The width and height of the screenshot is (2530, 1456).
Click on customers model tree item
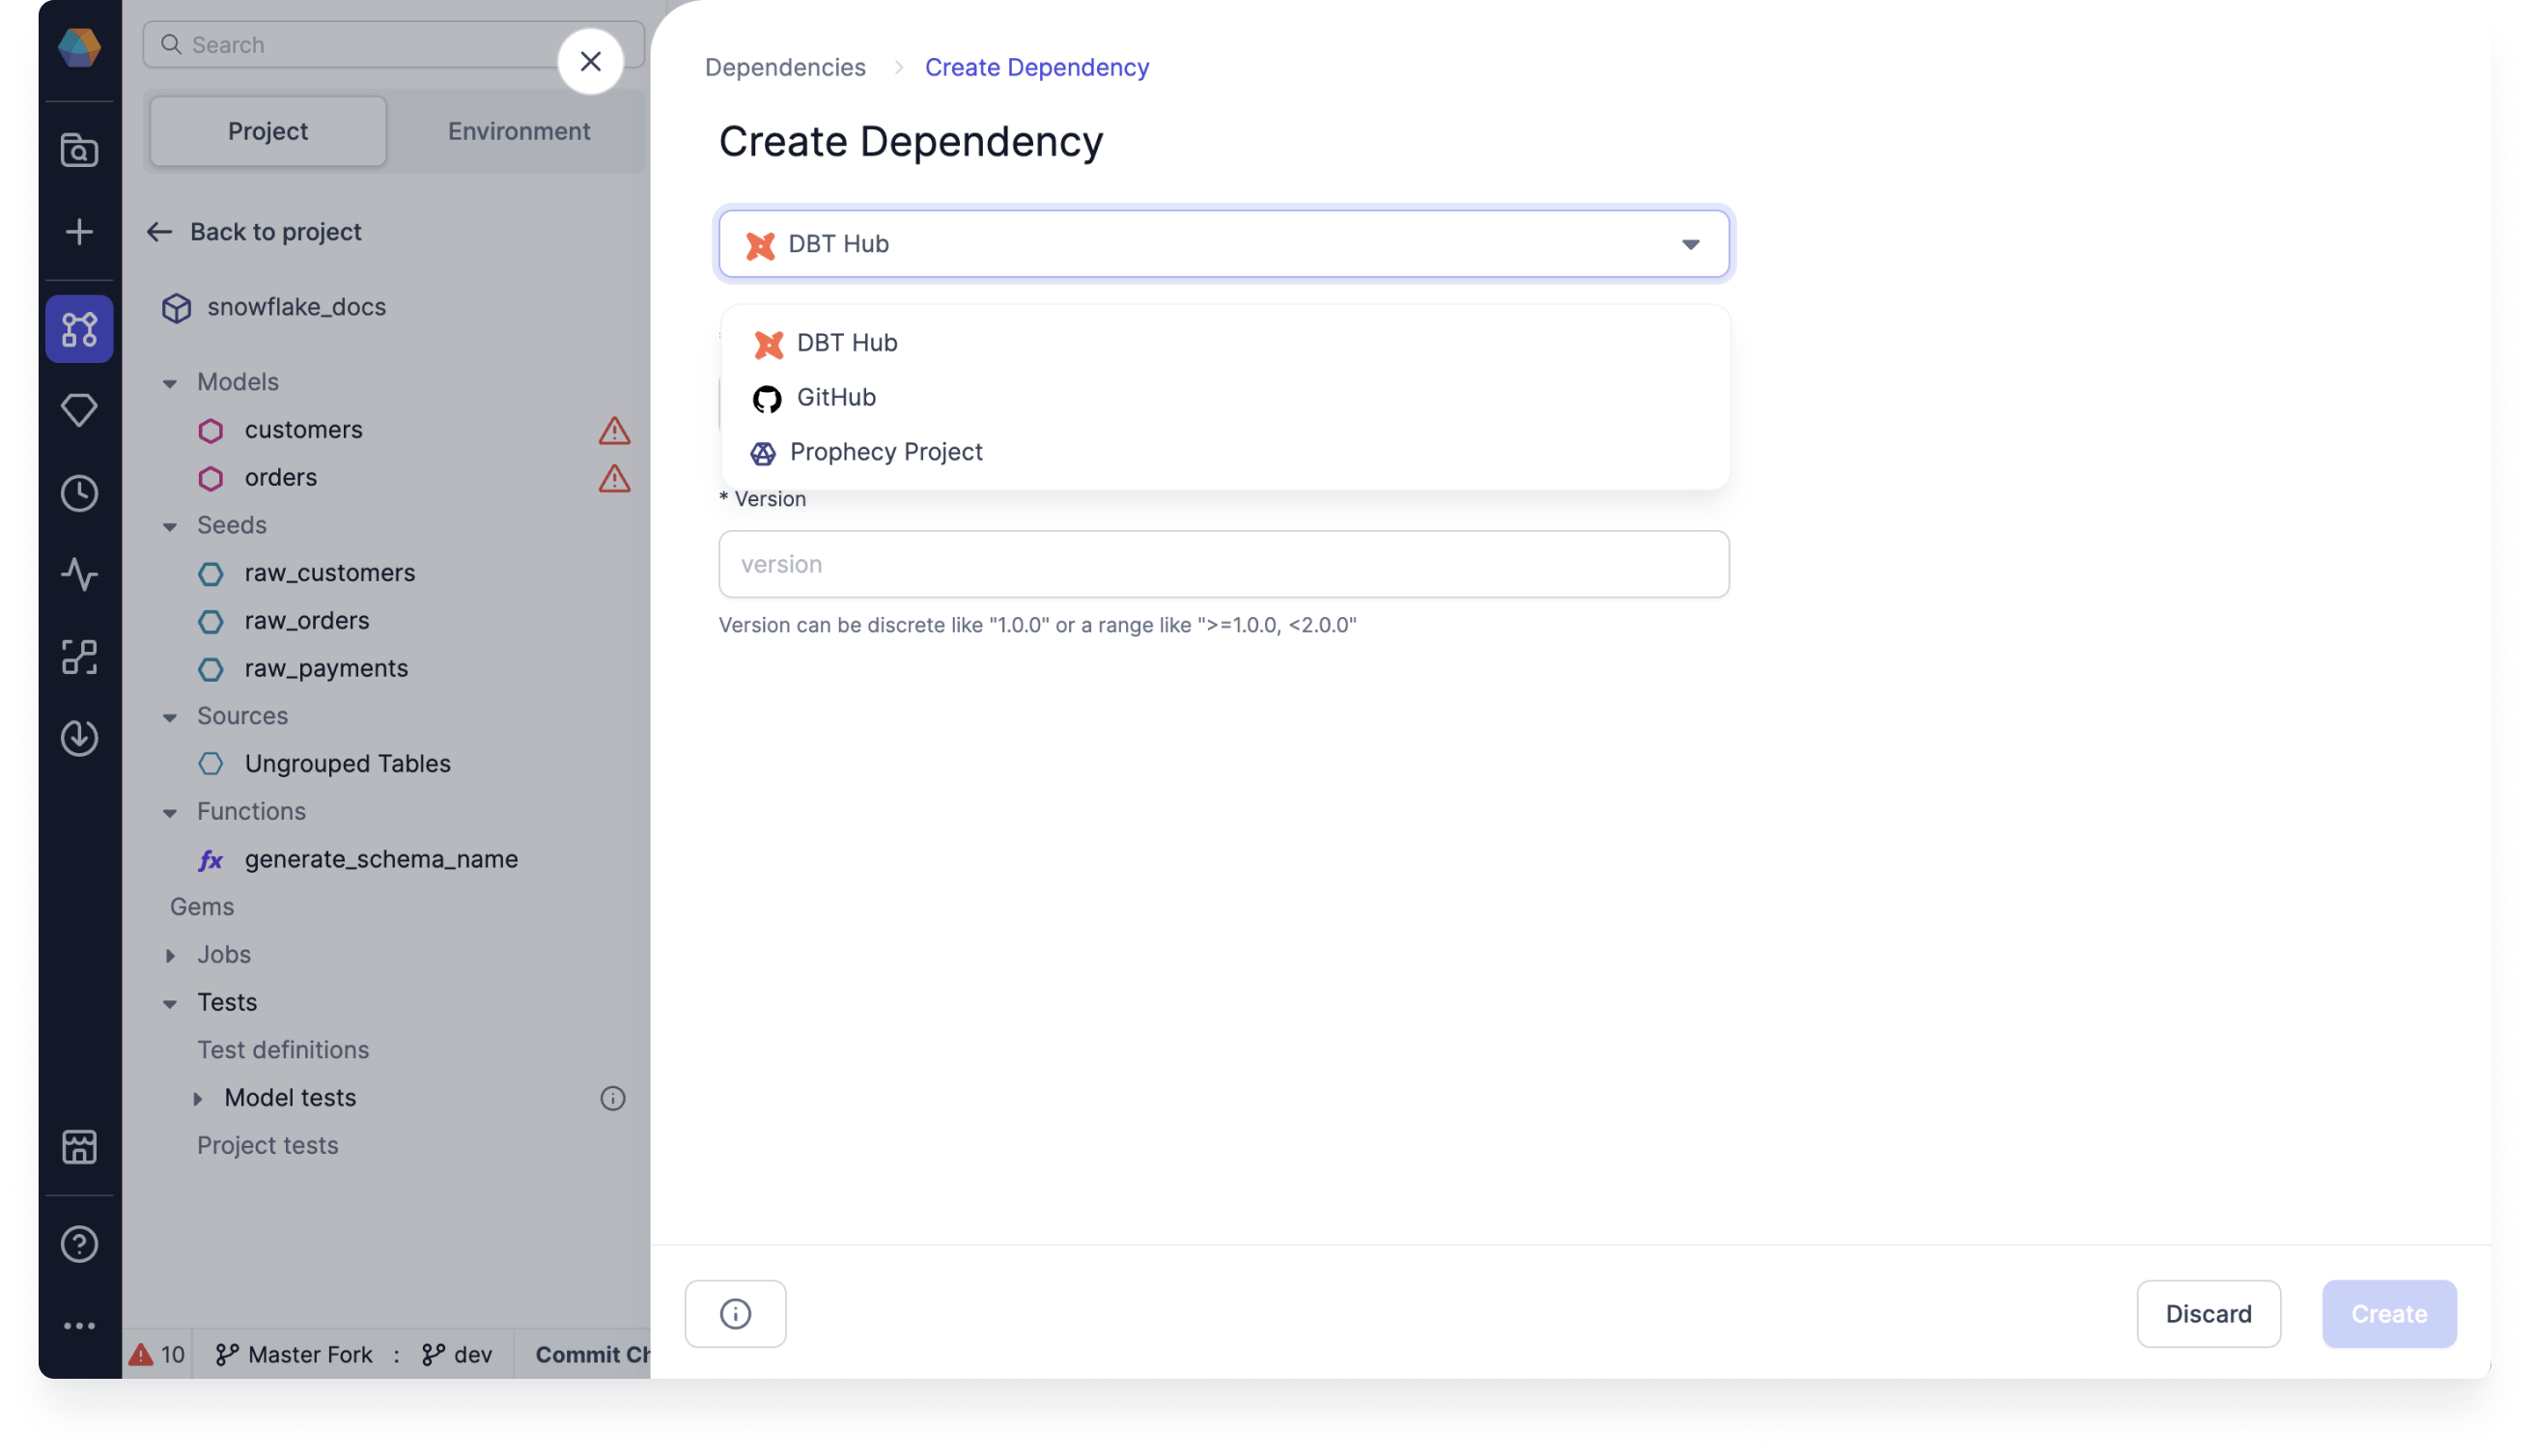pyautogui.click(x=302, y=429)
